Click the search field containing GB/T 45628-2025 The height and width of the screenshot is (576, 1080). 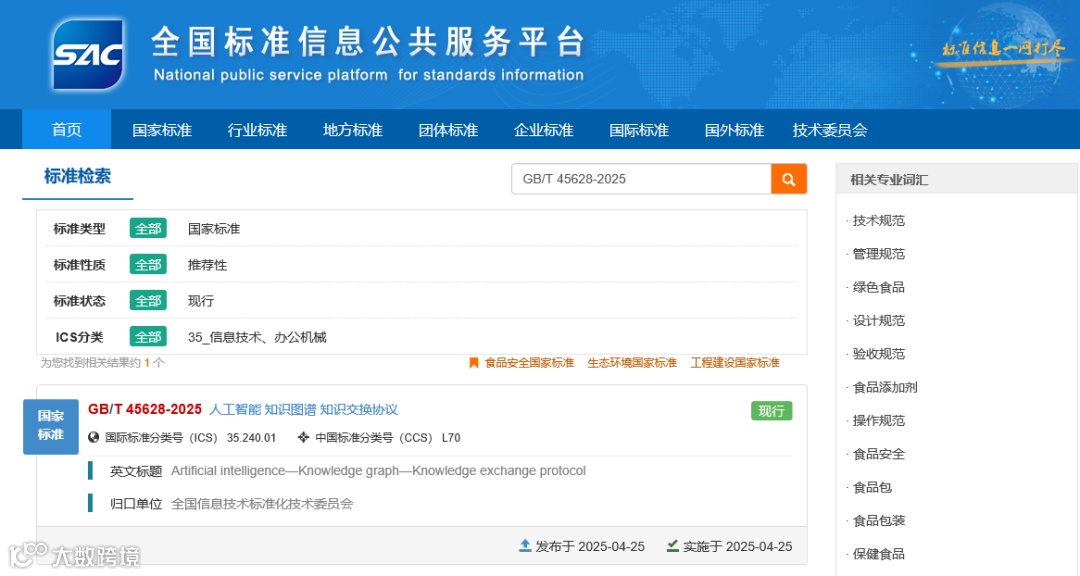(x=641, y=179)
